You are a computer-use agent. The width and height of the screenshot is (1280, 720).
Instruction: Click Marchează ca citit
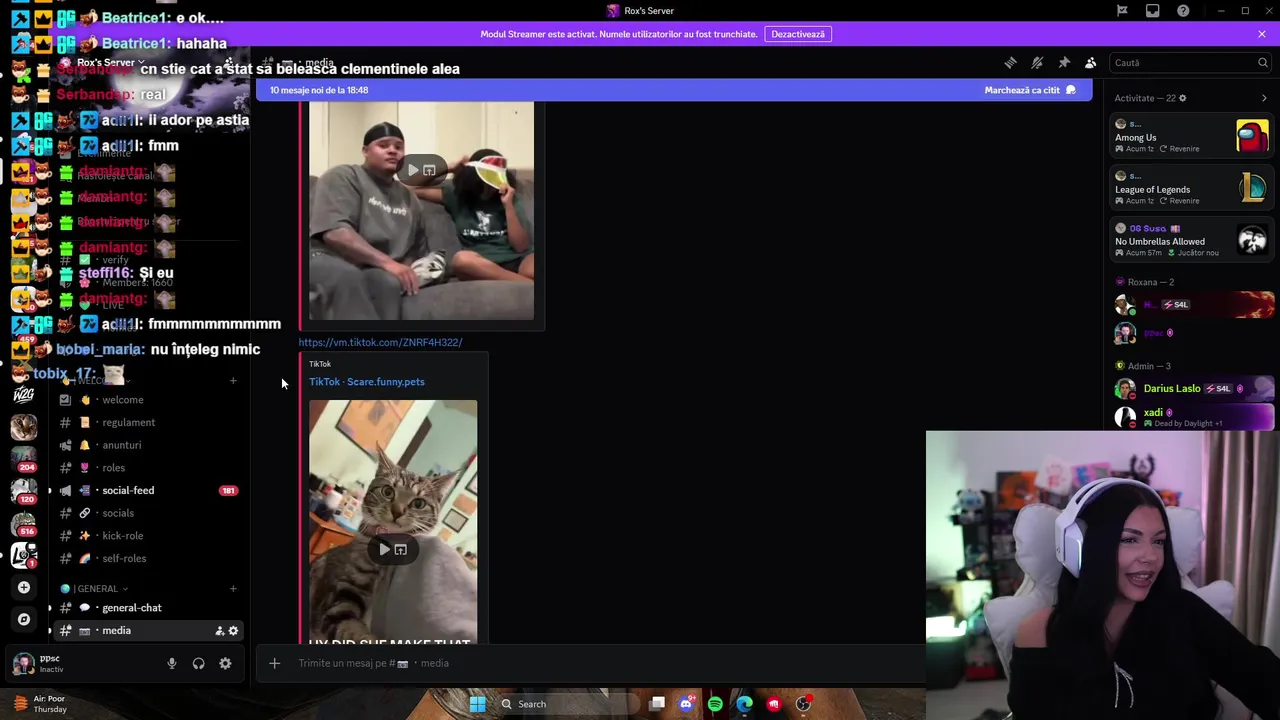click(1029, 90)
